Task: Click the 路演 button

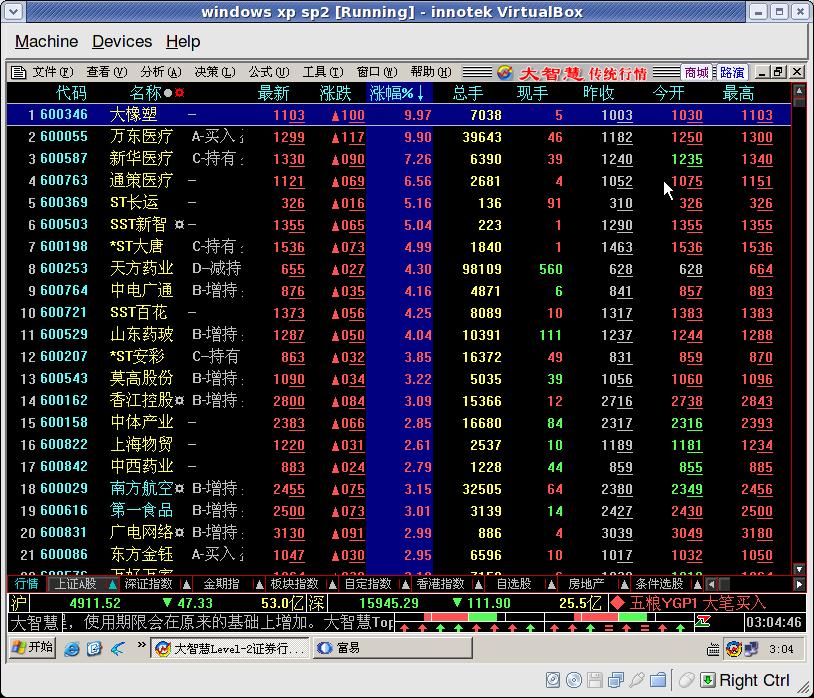Action: [x=732, y=72]
